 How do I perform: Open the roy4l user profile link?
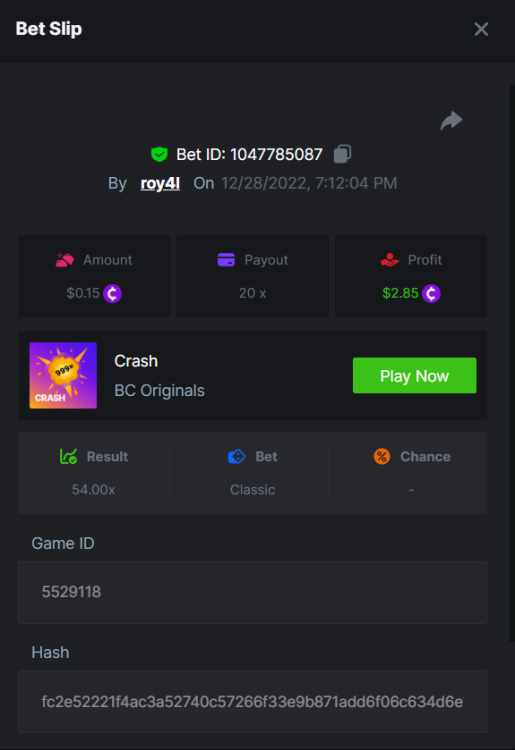[x=160, y=183]
